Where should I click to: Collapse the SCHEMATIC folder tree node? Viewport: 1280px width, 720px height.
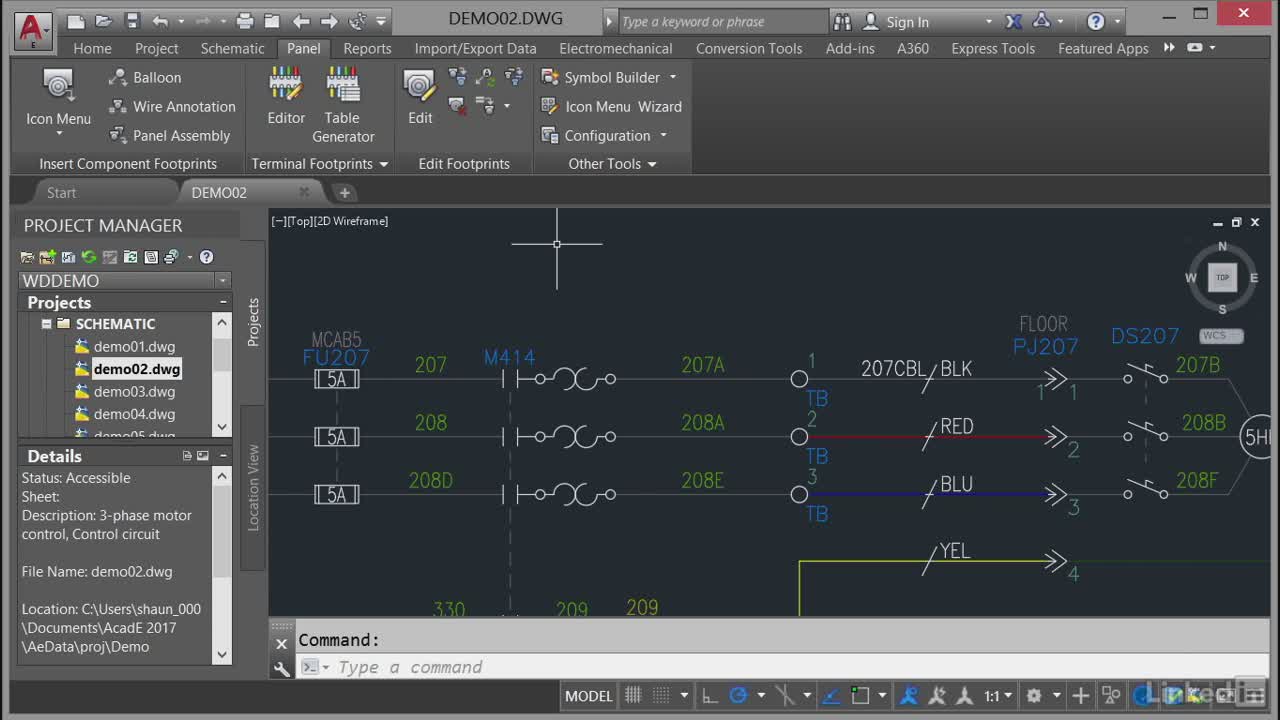tap(46, 324)
